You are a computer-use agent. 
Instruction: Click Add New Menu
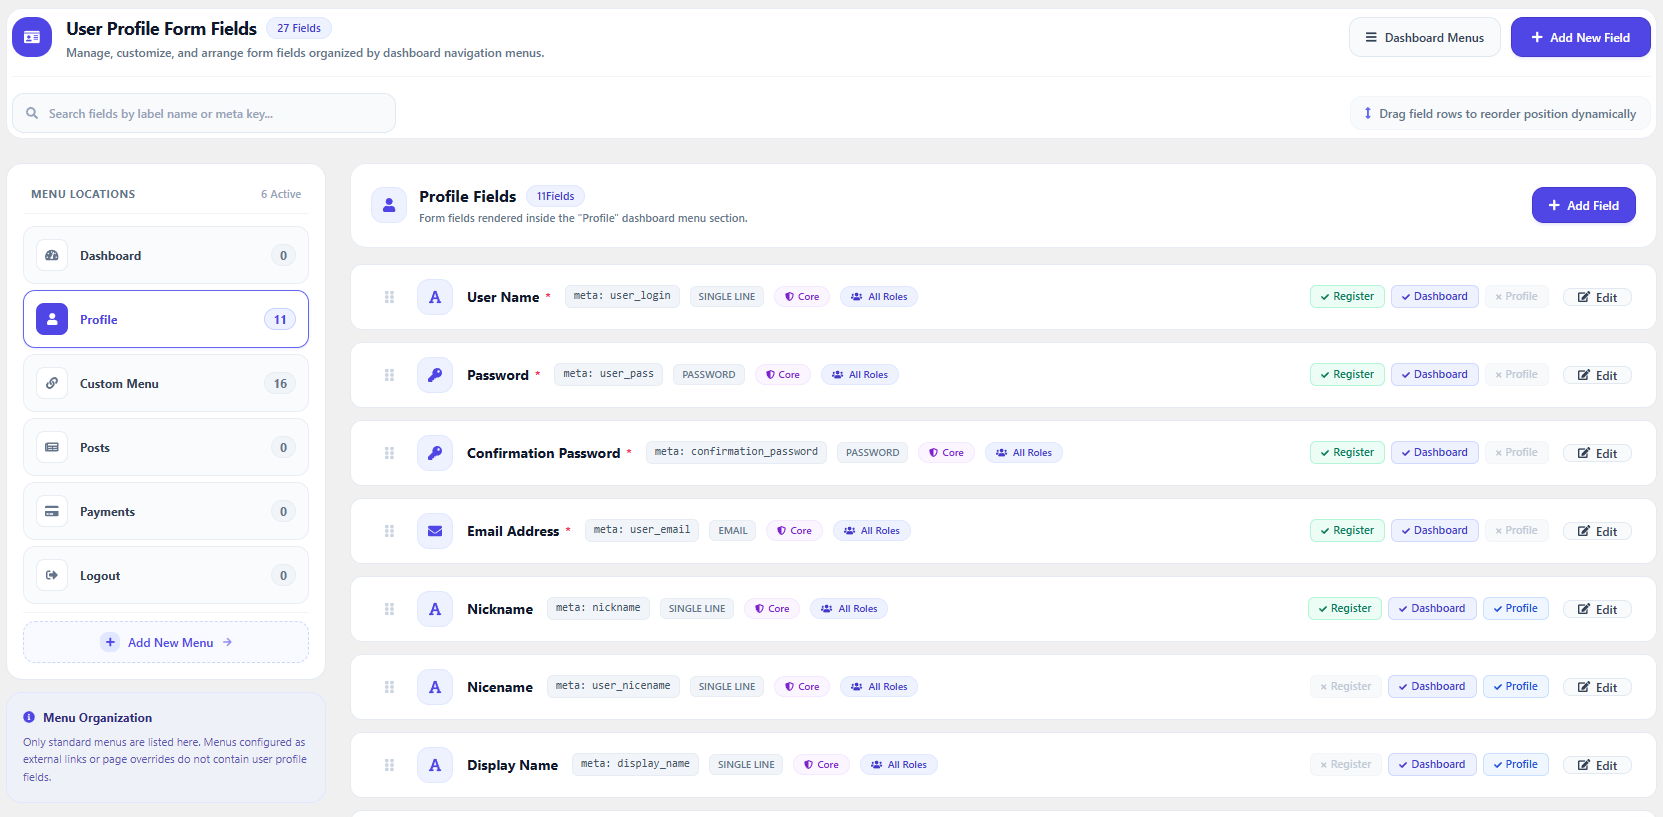point(166,642)
